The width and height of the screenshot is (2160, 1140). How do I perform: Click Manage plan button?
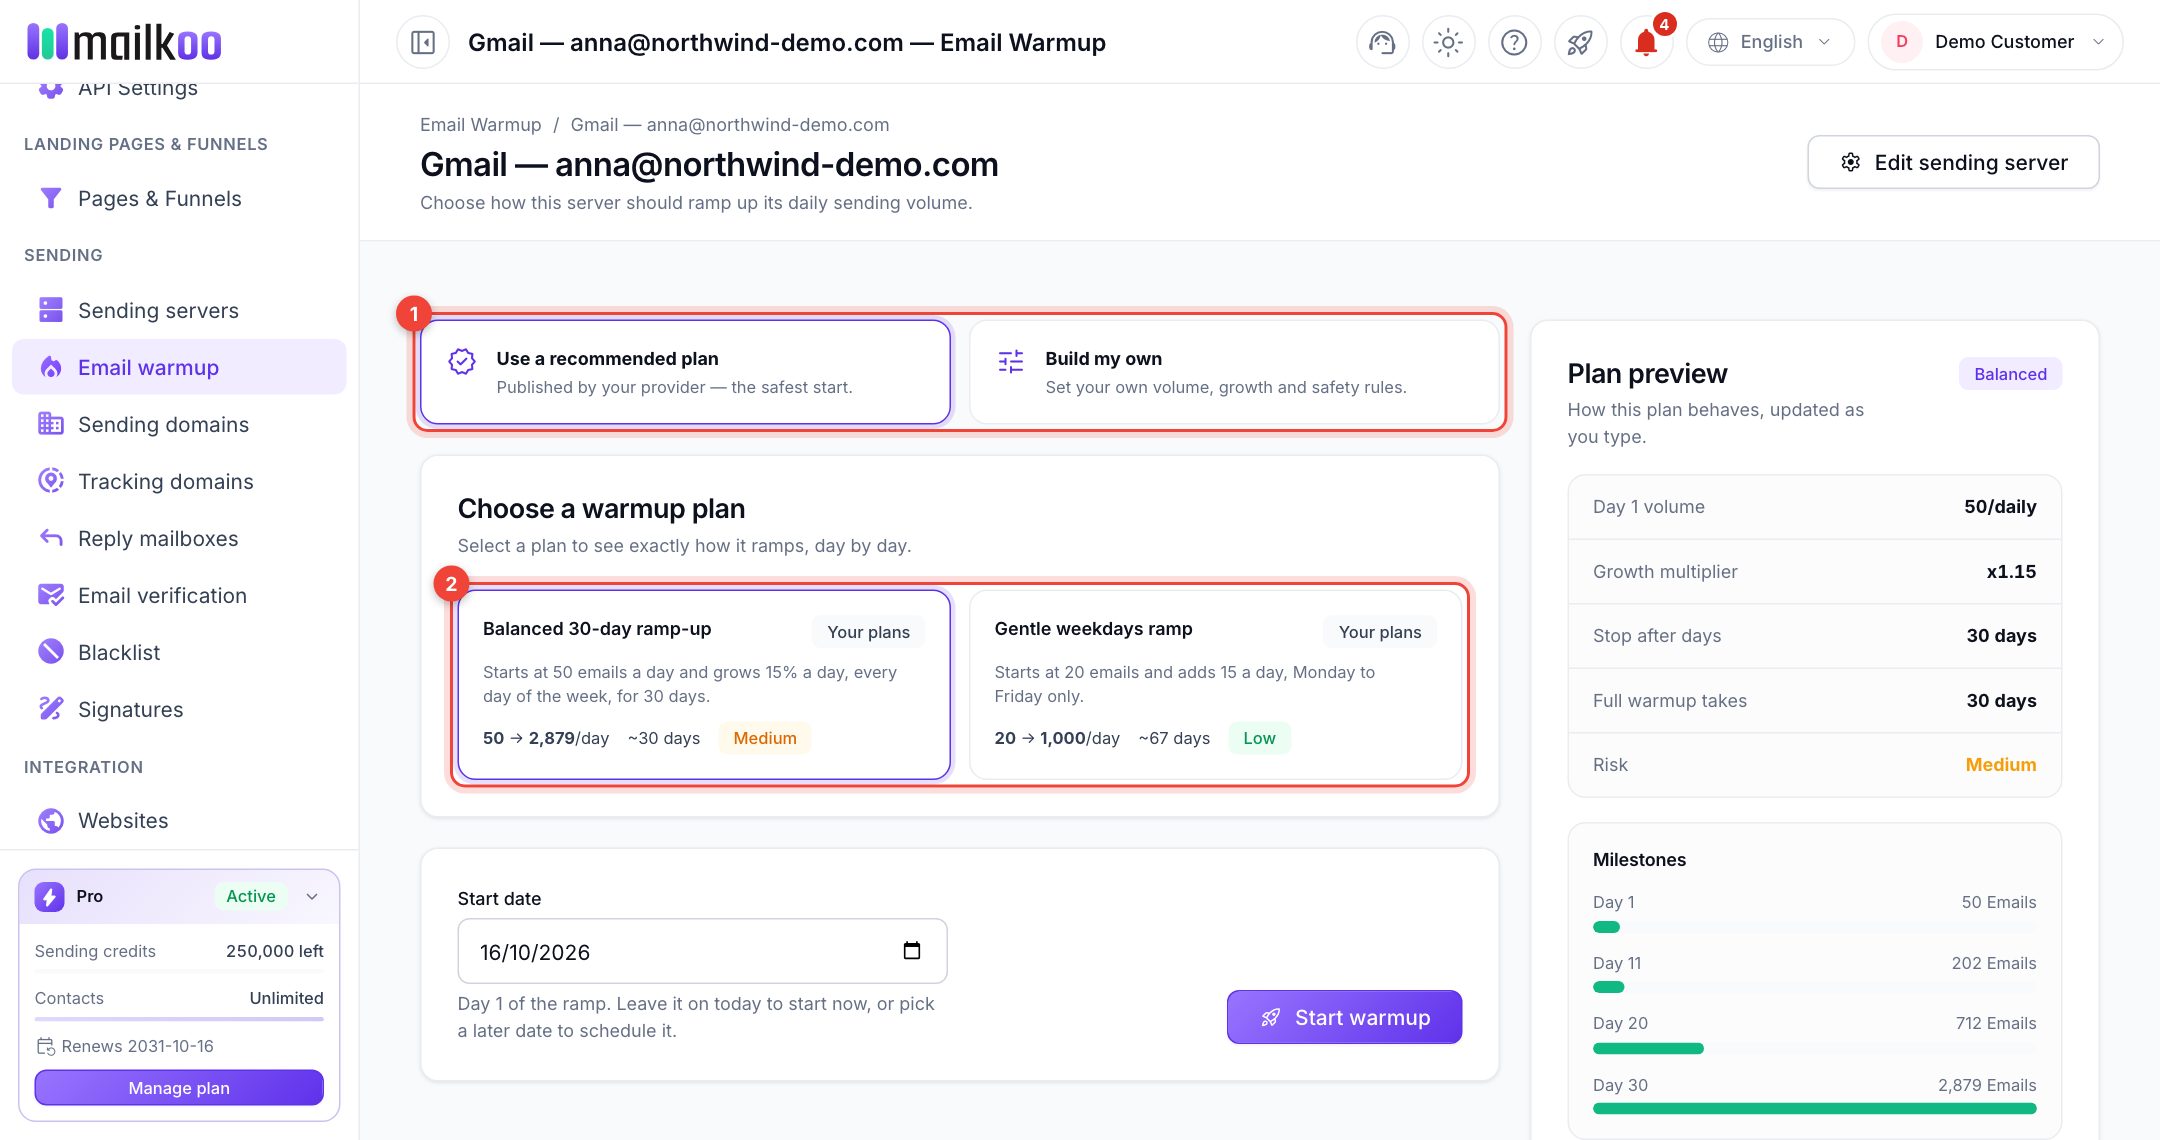(179, 1087)
